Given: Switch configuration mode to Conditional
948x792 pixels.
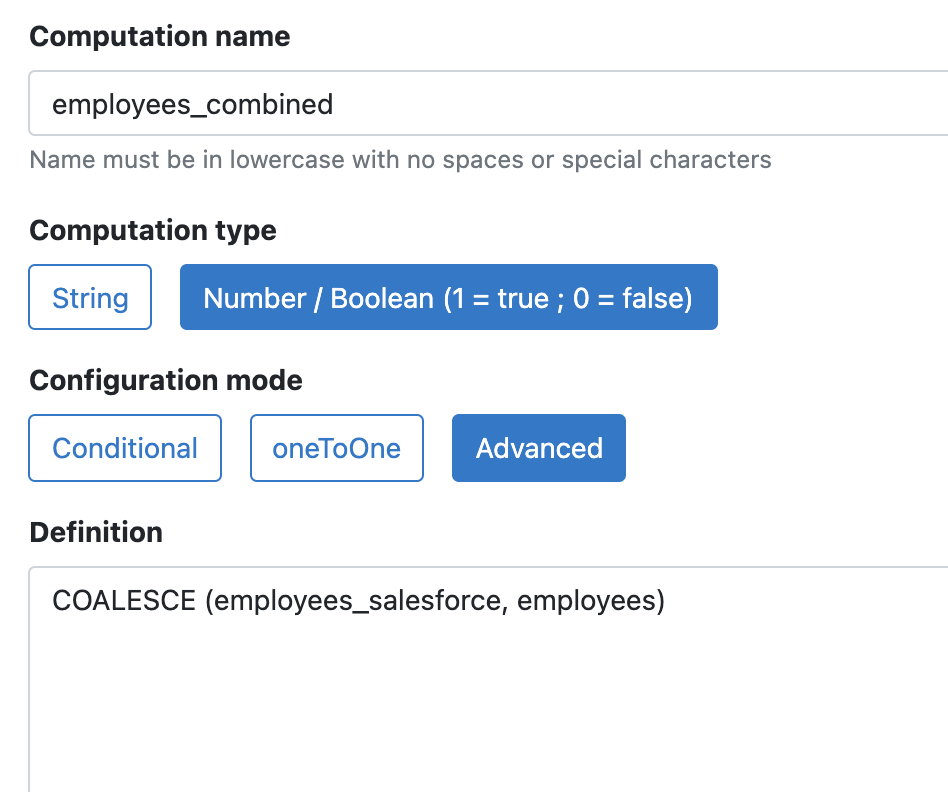Looking at the screenshot, I should (x=125, y=449).
